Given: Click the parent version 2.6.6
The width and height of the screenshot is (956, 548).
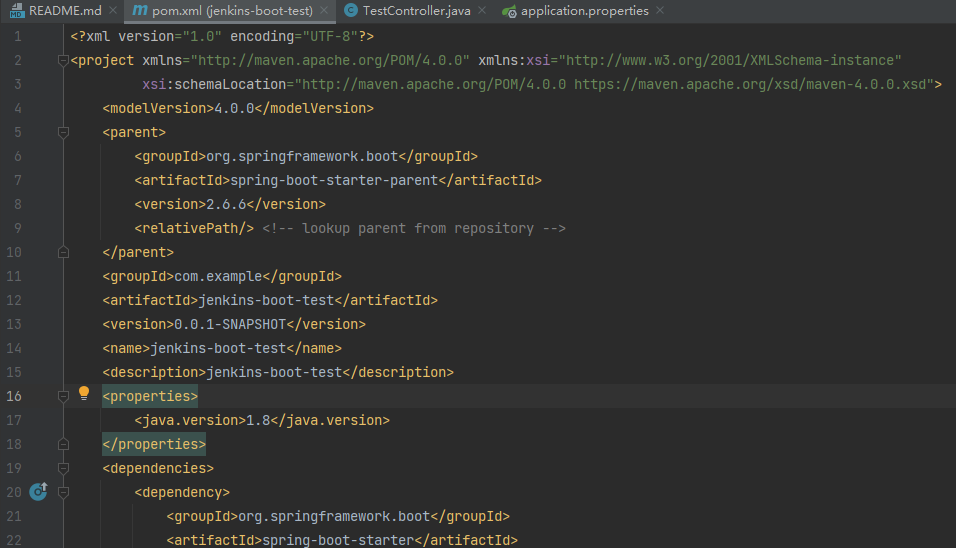Looking at the screenshot, I should click(226, 204).
